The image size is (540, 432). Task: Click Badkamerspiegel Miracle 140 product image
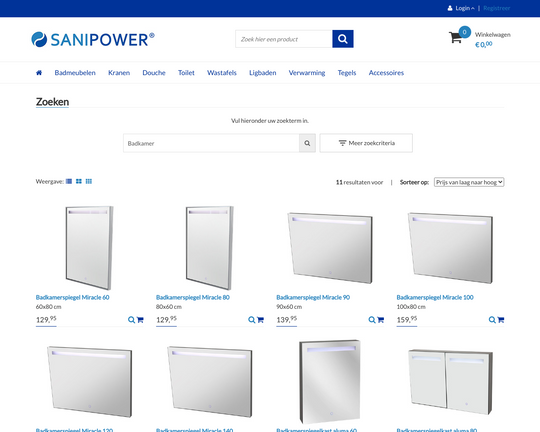point(210,382)
